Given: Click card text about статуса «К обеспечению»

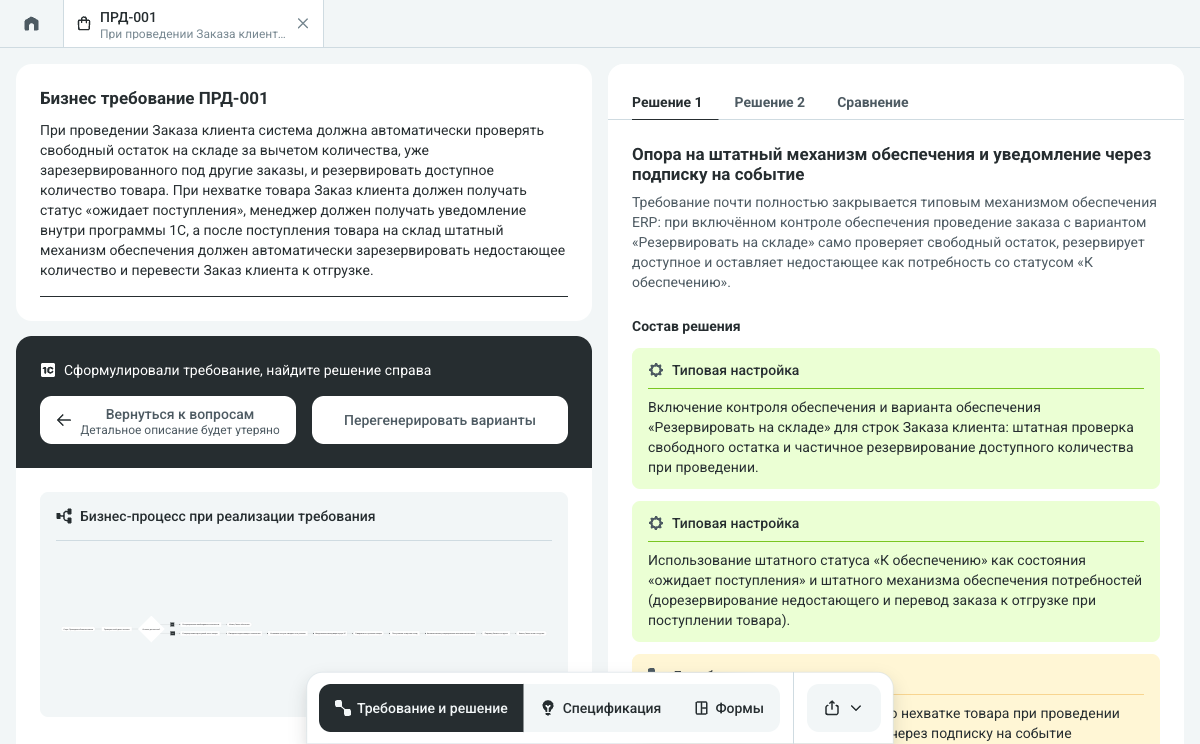Looking at the screenshot, I should click(895, 590).
